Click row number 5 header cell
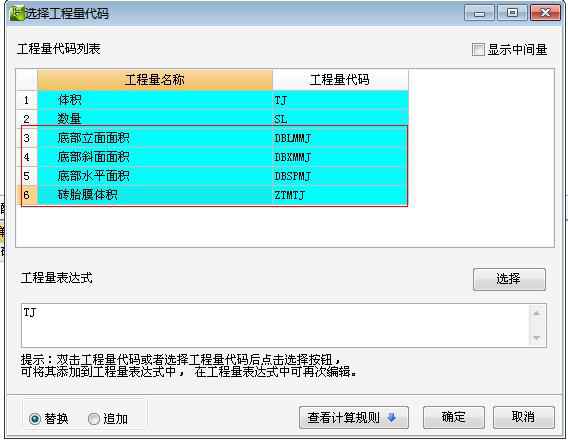The image size is (568, 444). click(26, 176)
